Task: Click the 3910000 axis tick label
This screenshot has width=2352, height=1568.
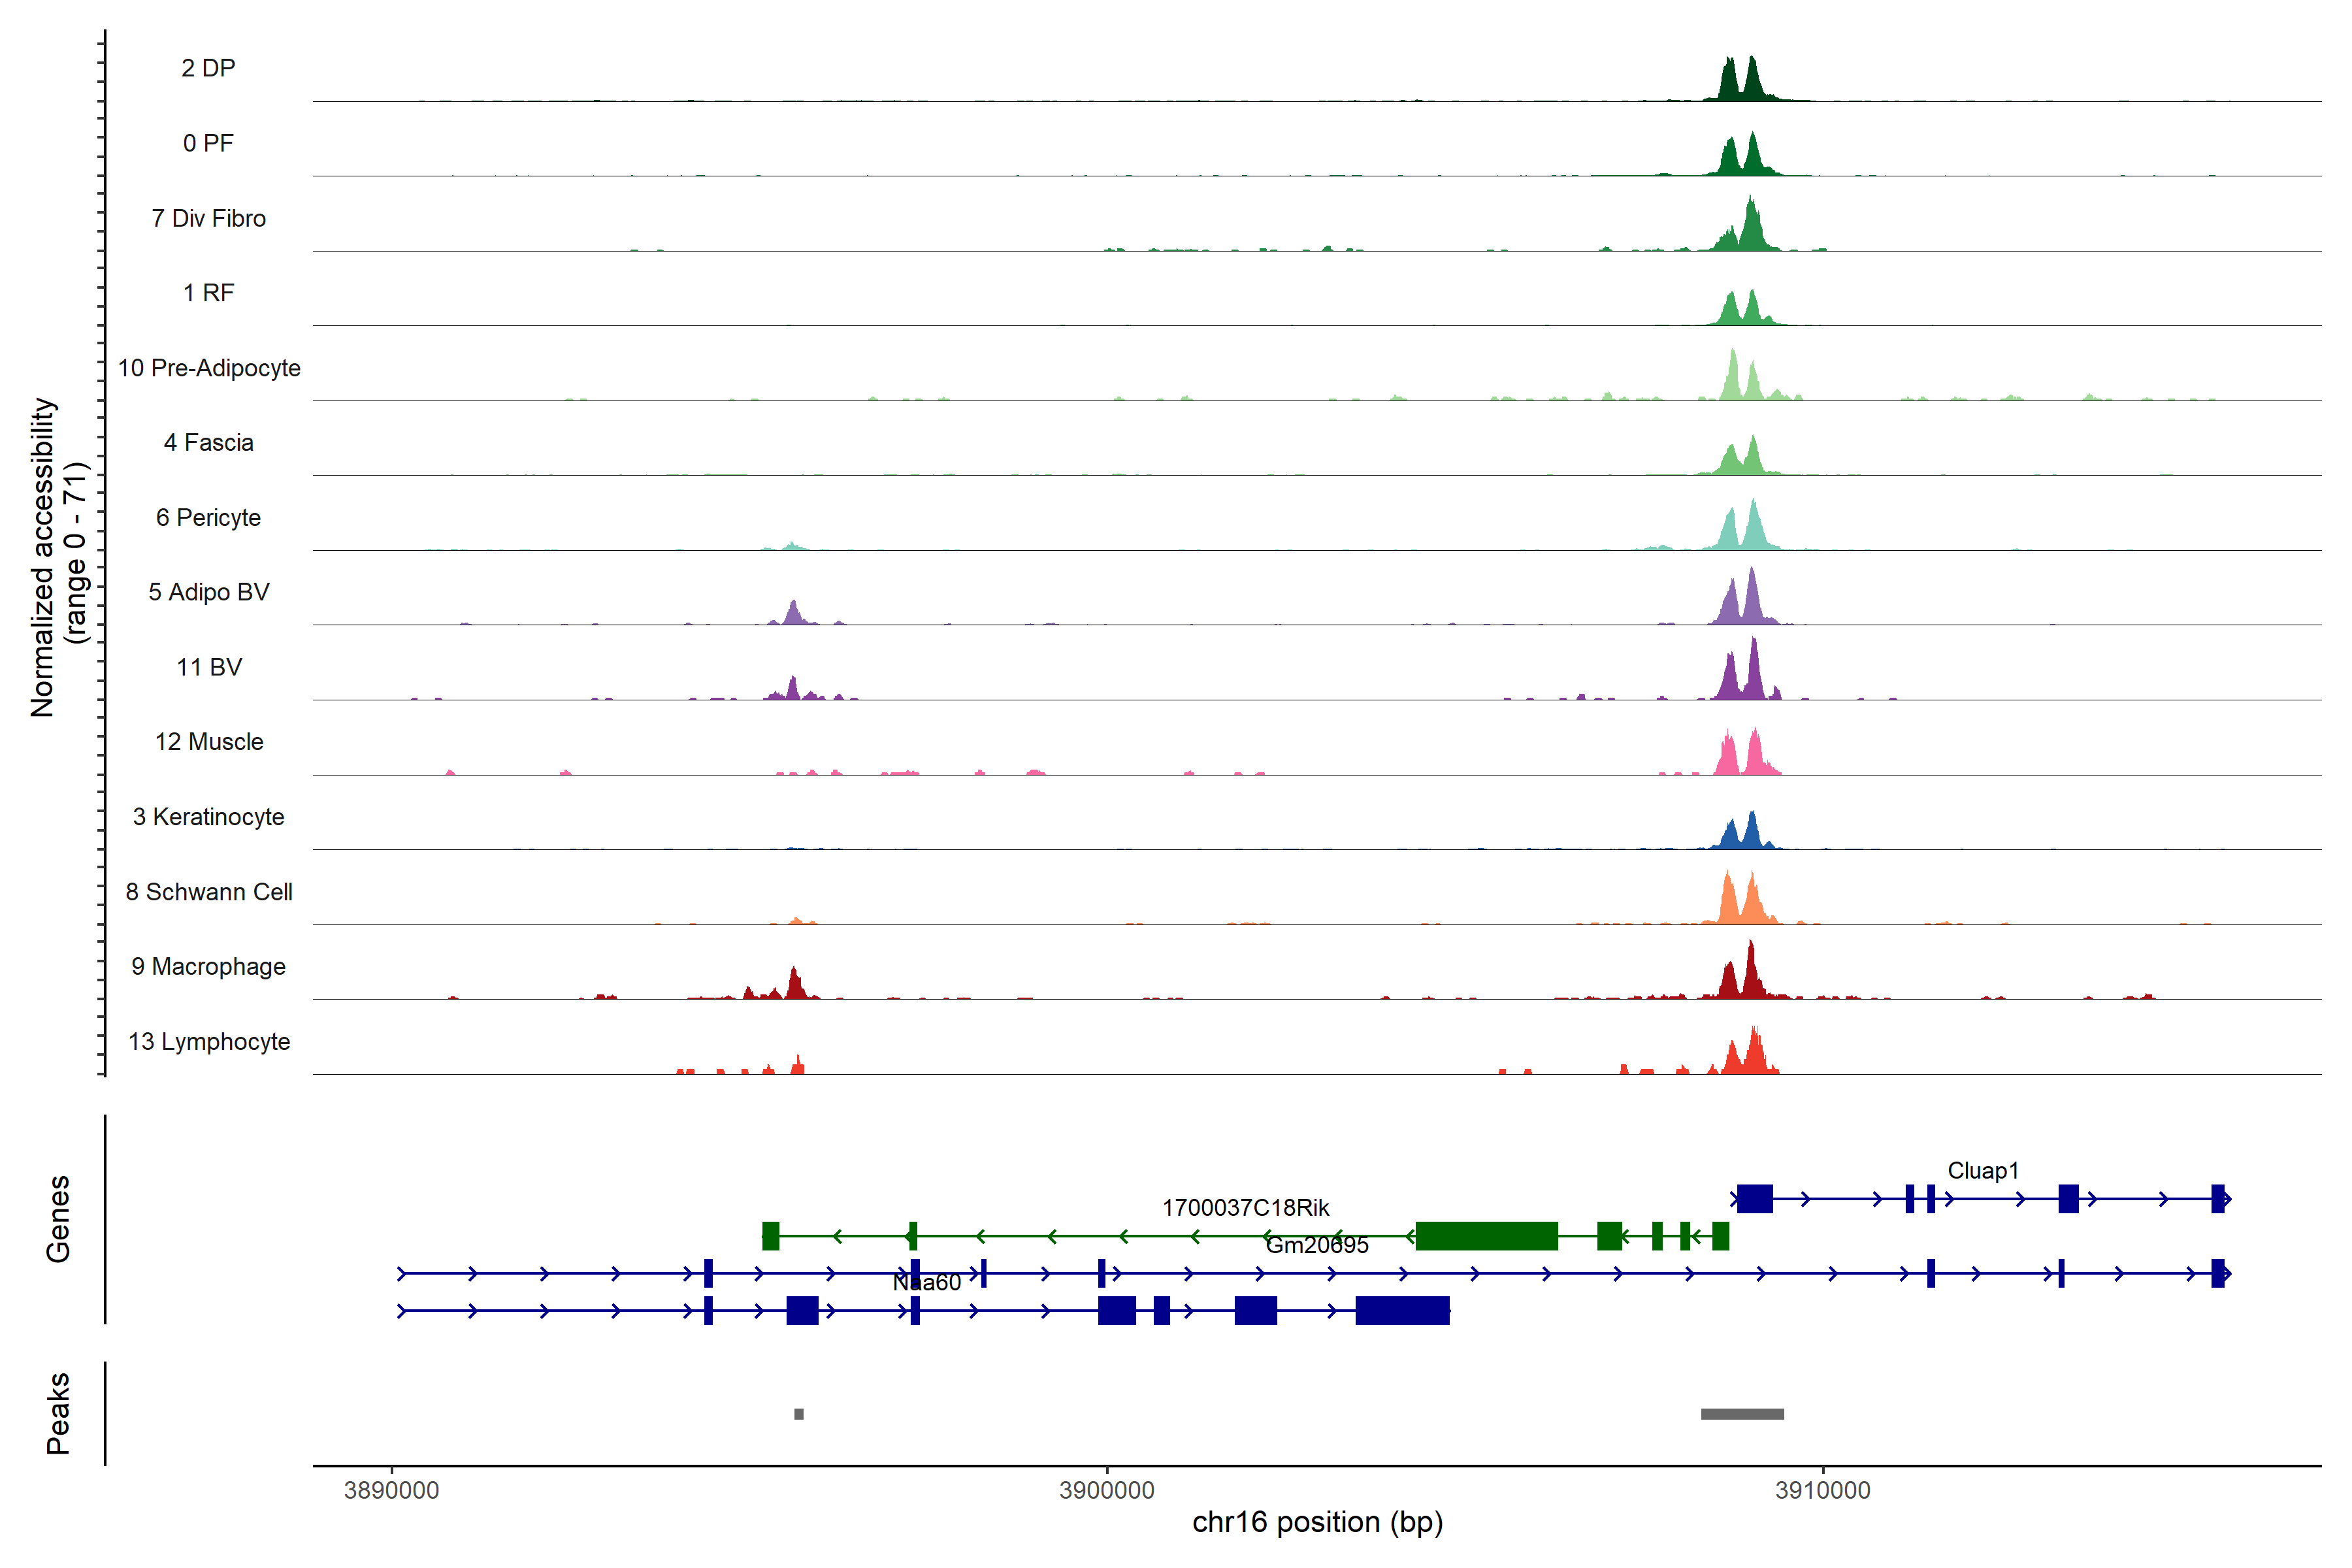Action: 1822,1491
